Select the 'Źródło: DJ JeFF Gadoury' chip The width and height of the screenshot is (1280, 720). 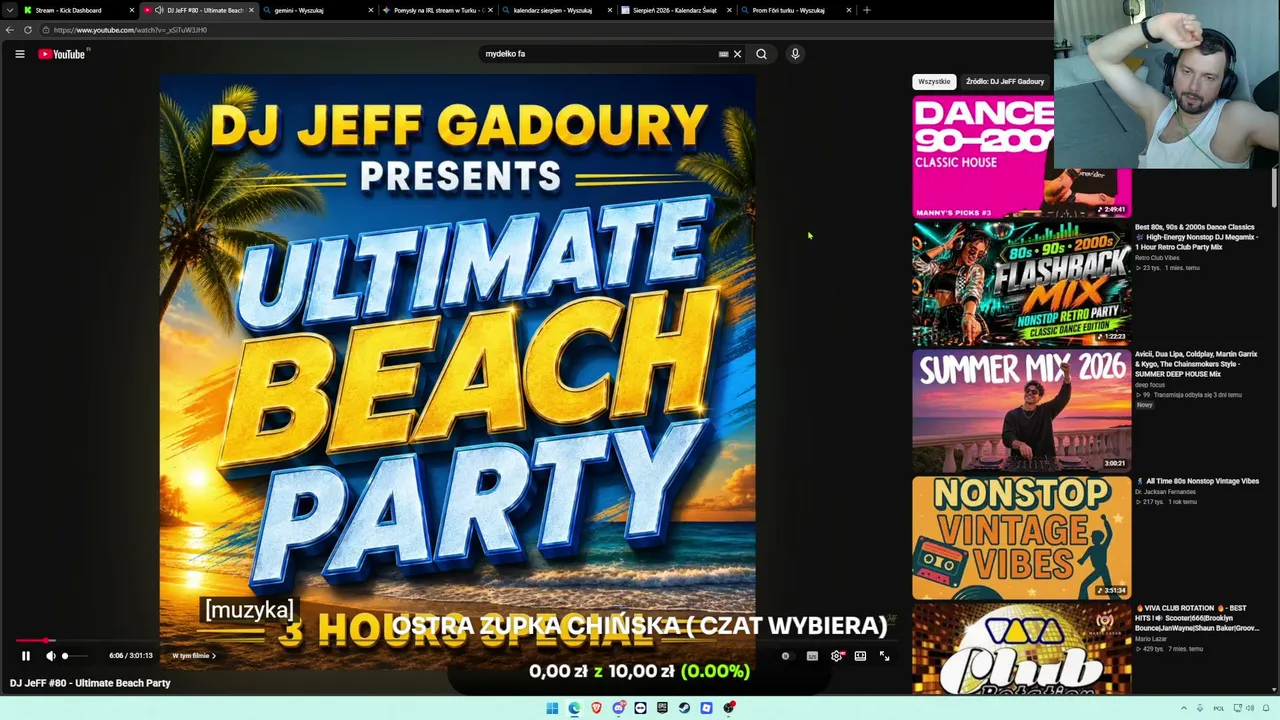[x=1005, y=81]
